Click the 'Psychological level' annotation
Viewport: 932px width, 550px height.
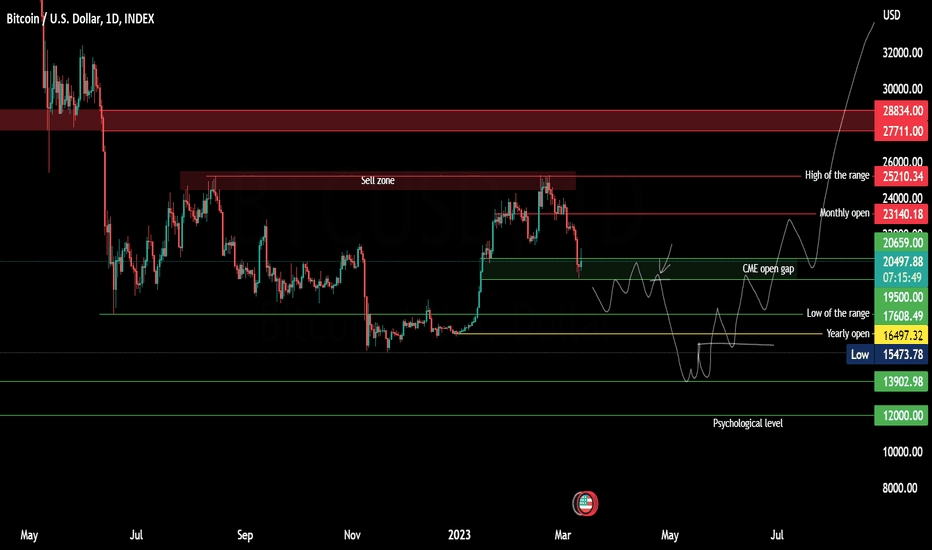point(748,423)
